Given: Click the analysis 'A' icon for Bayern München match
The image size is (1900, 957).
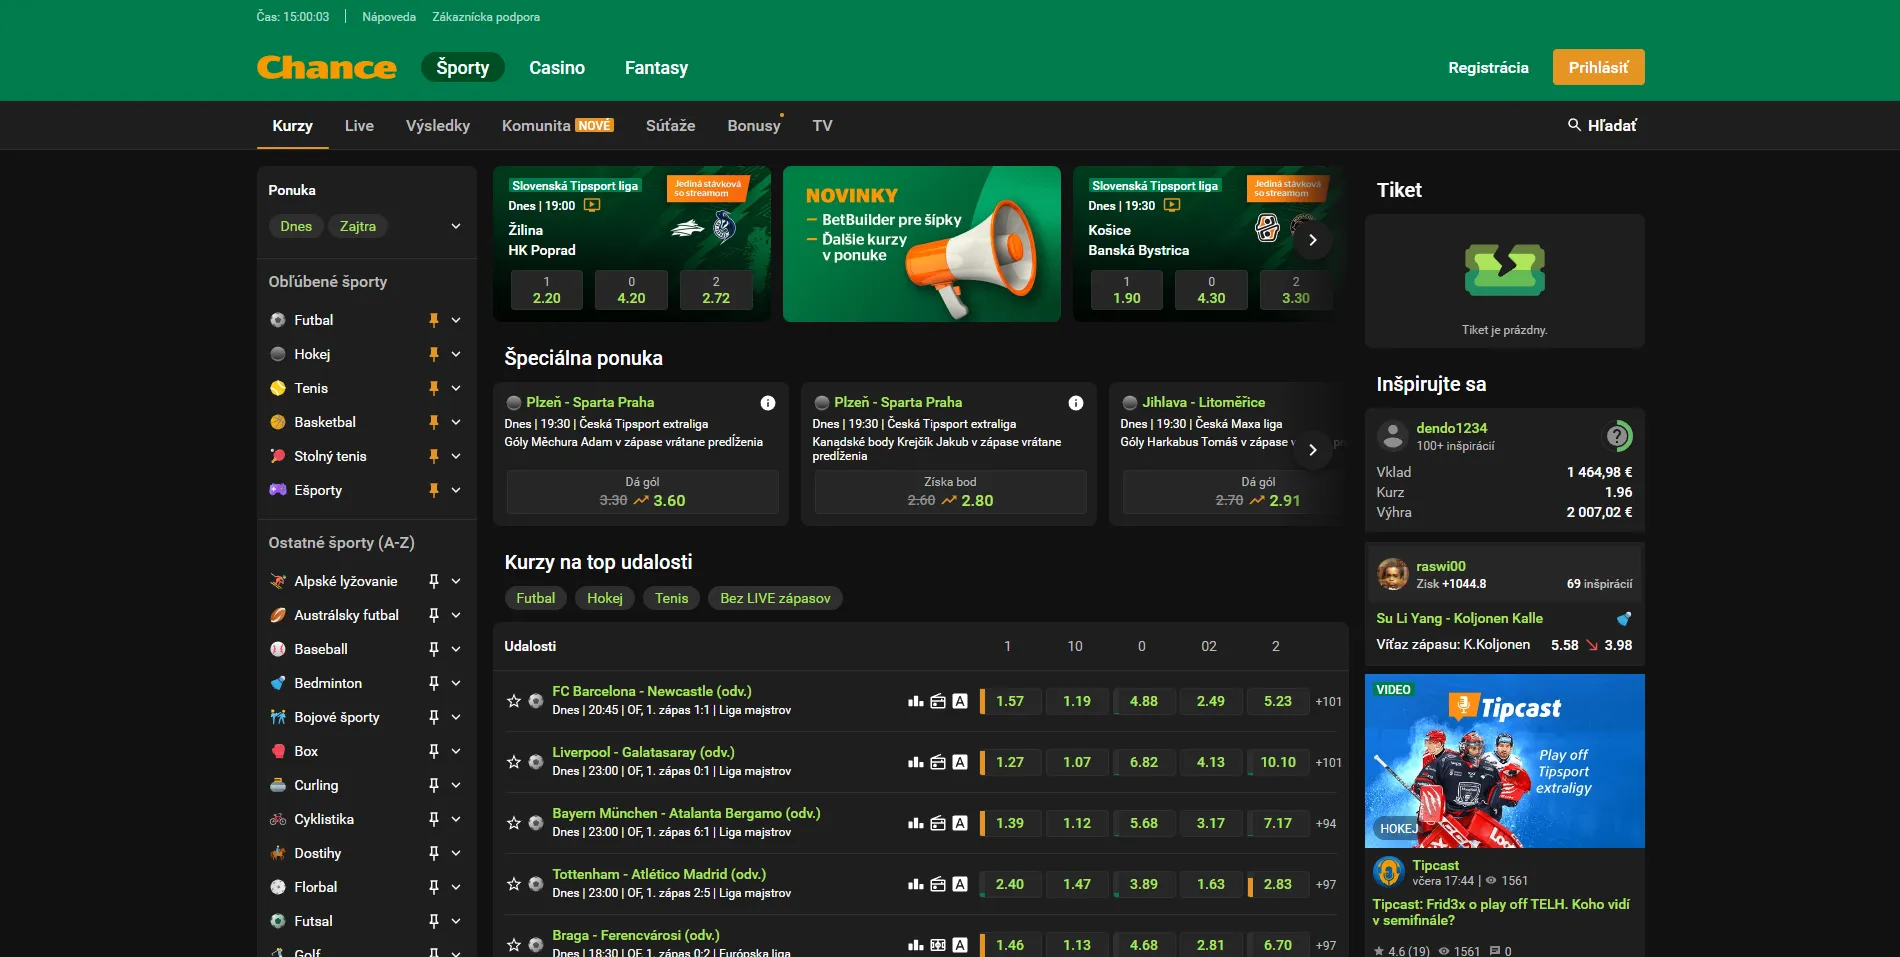Looking at the screenshot, I should tap(961, 823).
